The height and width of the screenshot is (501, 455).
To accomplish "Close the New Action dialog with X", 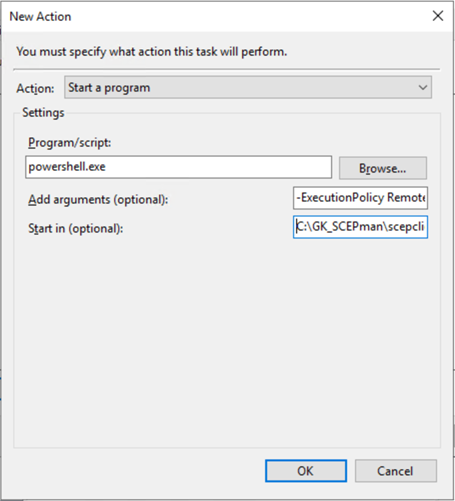I will coord(438,16).
